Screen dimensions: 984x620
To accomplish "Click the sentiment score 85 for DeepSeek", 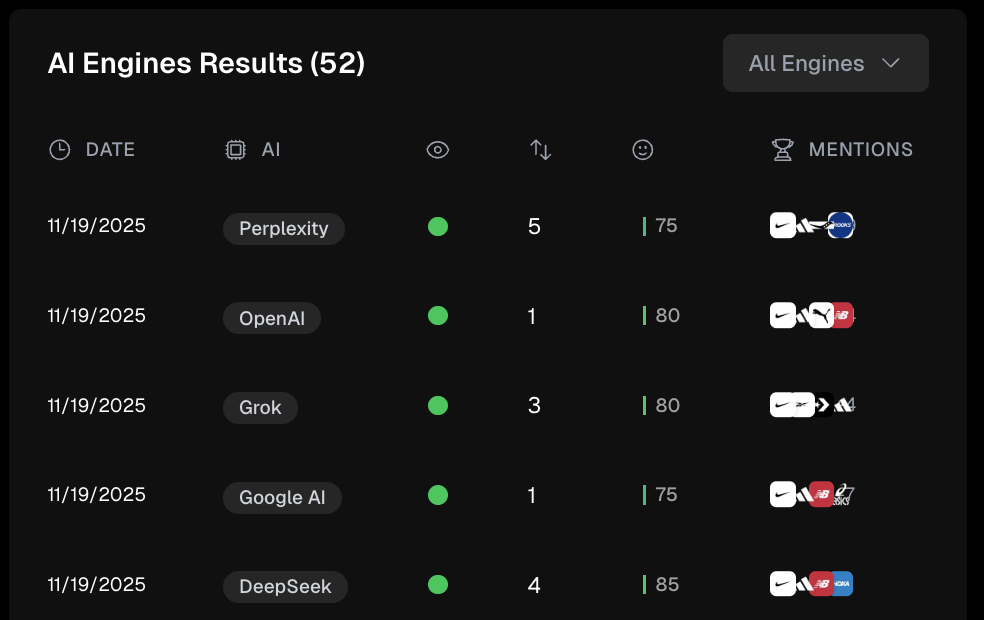I will pyautogui.click(x=667, y=584).
